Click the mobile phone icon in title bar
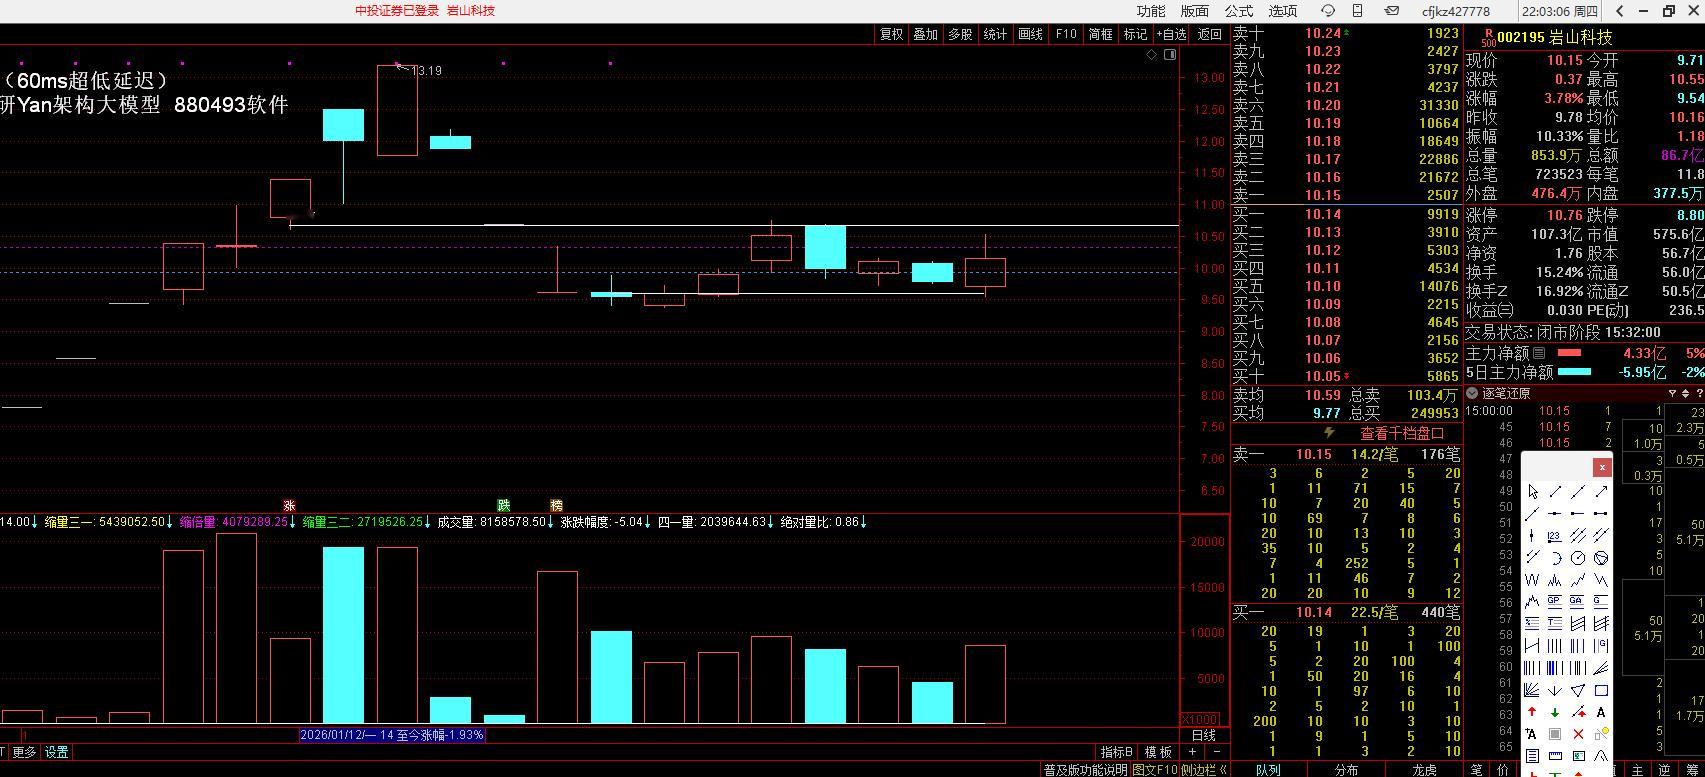The width and height of the screenshot is (1705, 777). [1357, 11]
